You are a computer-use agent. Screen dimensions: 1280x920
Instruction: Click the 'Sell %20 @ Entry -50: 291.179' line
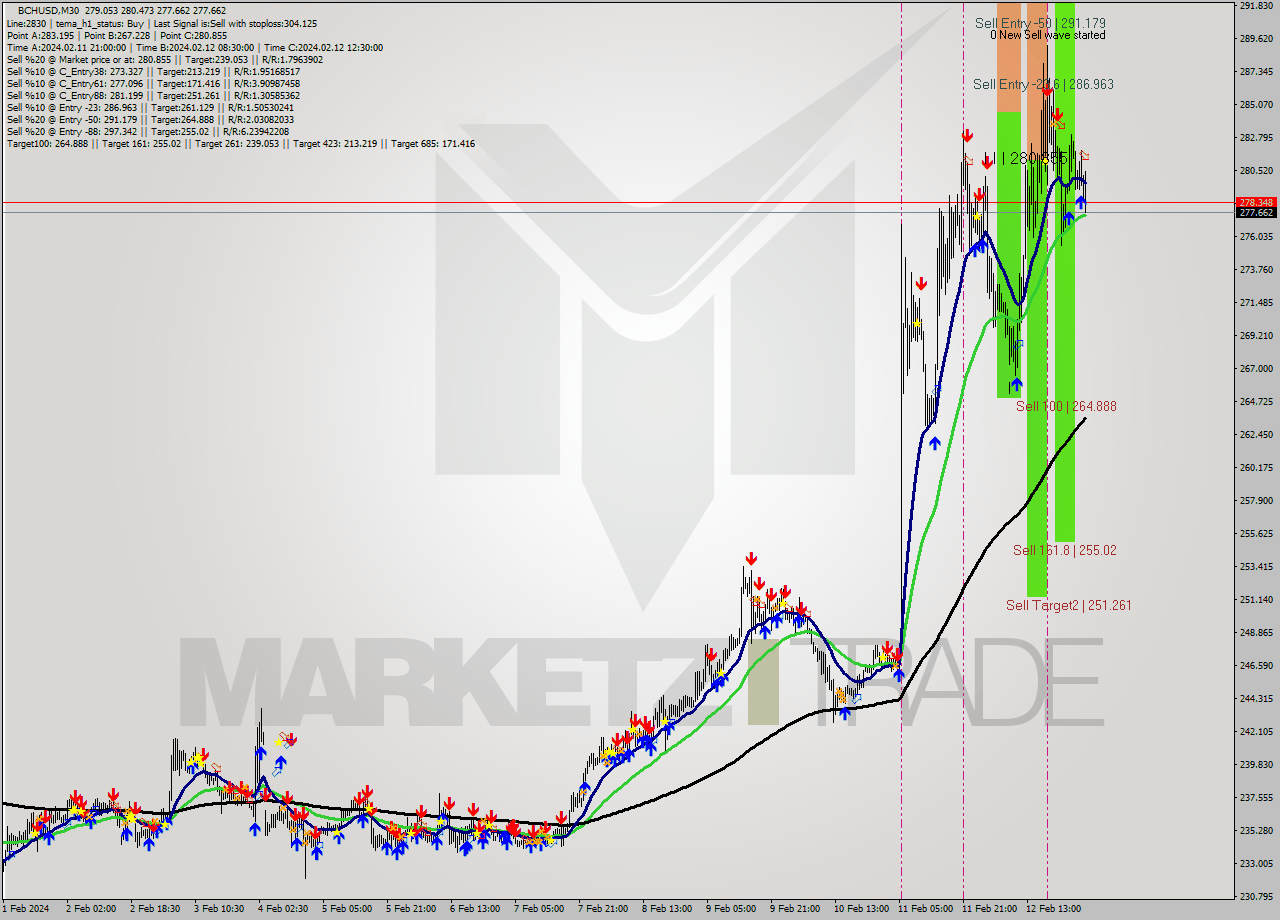(x=150, y=119)
